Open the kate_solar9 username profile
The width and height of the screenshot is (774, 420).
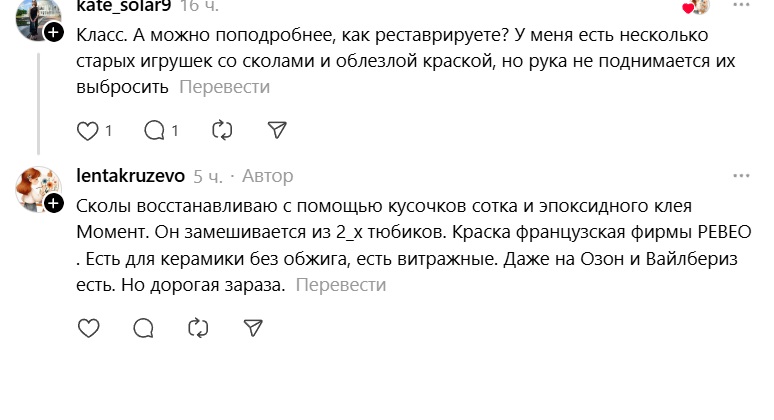point(123,6)
